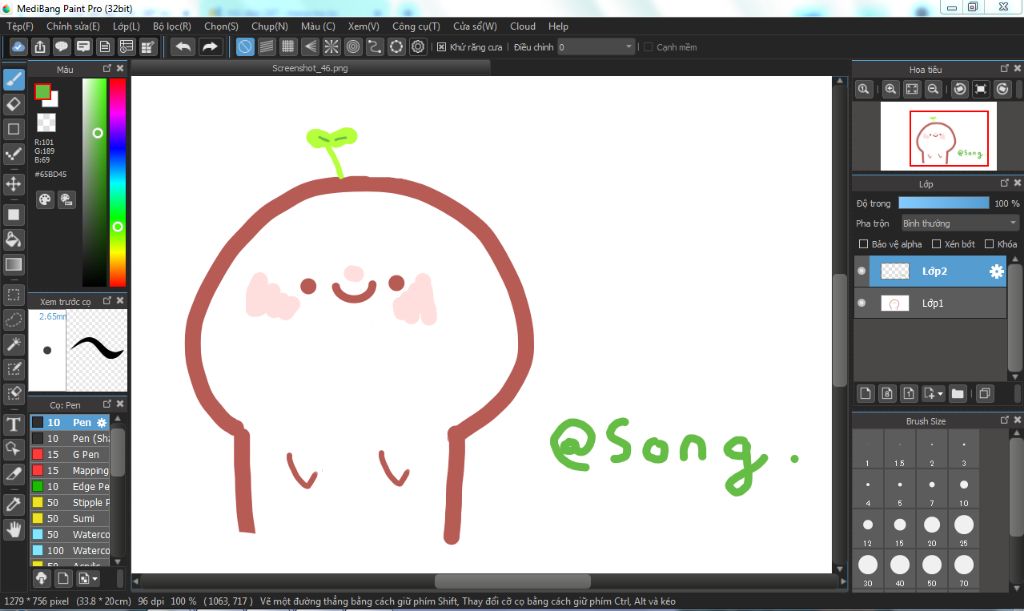Click the Redo arrow button

[x=210, y=47]
